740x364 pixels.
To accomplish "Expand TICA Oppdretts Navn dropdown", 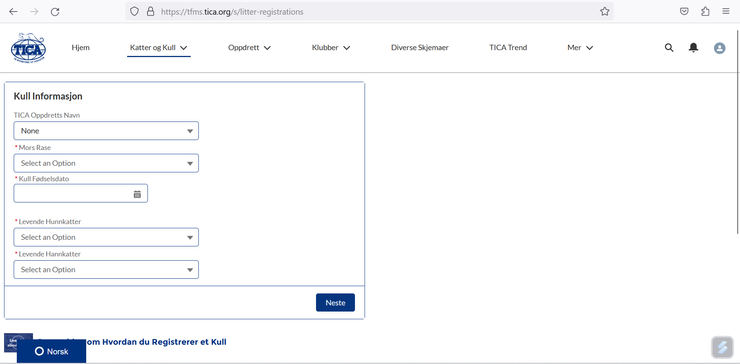I will (106, 131).
